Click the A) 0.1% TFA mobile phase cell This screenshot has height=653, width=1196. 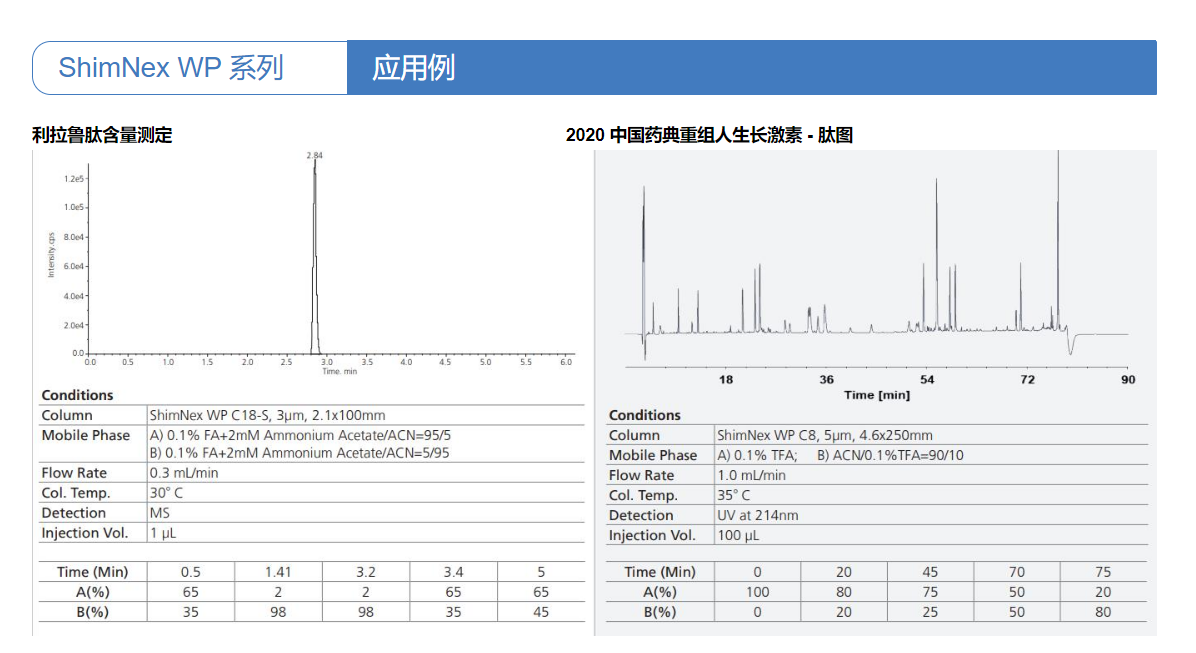point(757,455)
